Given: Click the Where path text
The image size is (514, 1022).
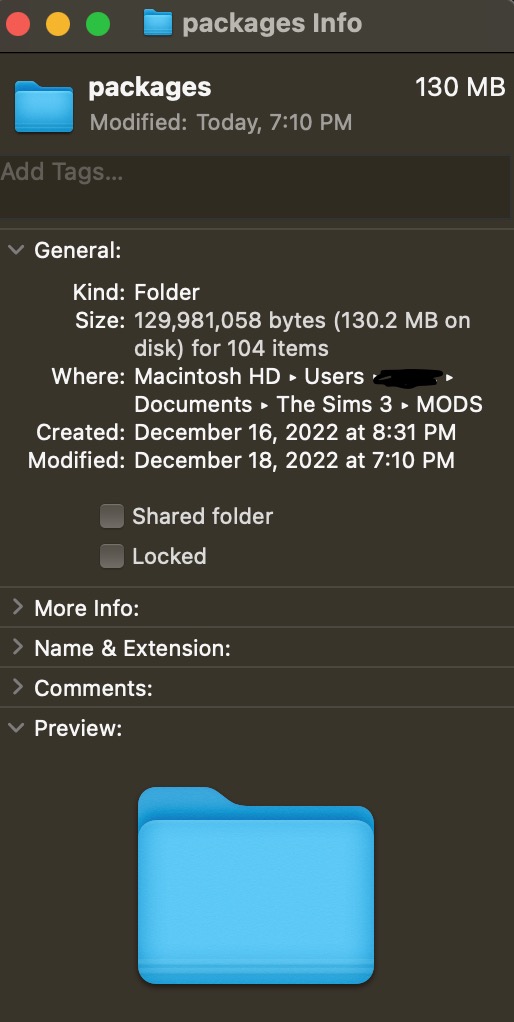Looking at the screenshot, I should (308, 390).
